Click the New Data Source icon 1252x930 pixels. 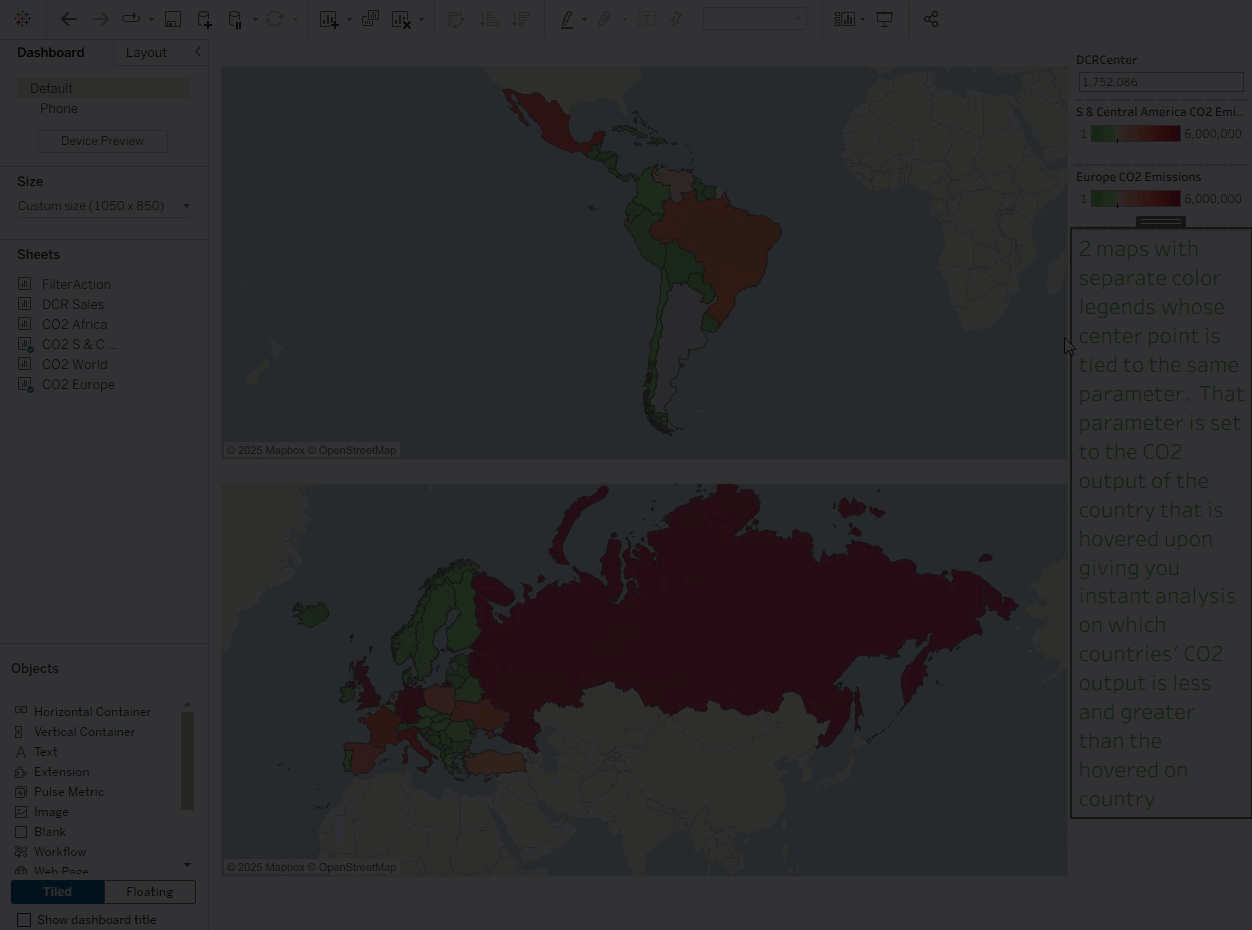204,19
